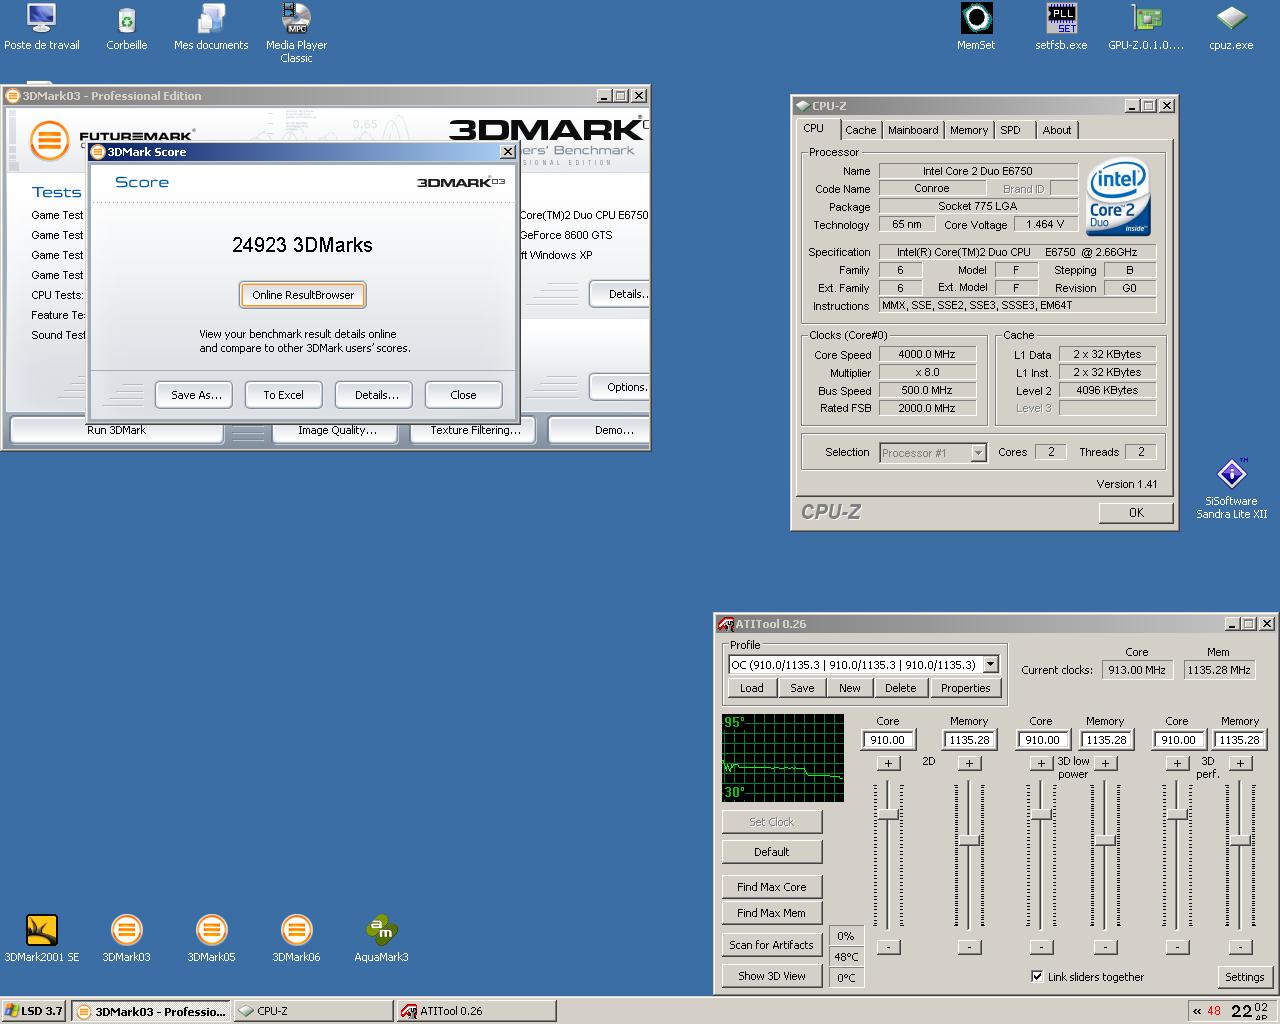1280x1024 pixels.
Task: Open Image Quality settings
Action: tap(337, 430)
